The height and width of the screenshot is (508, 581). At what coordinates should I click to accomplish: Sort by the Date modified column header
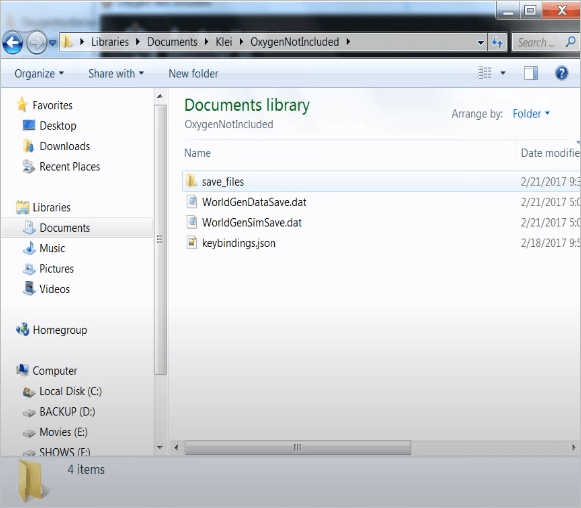549,153
